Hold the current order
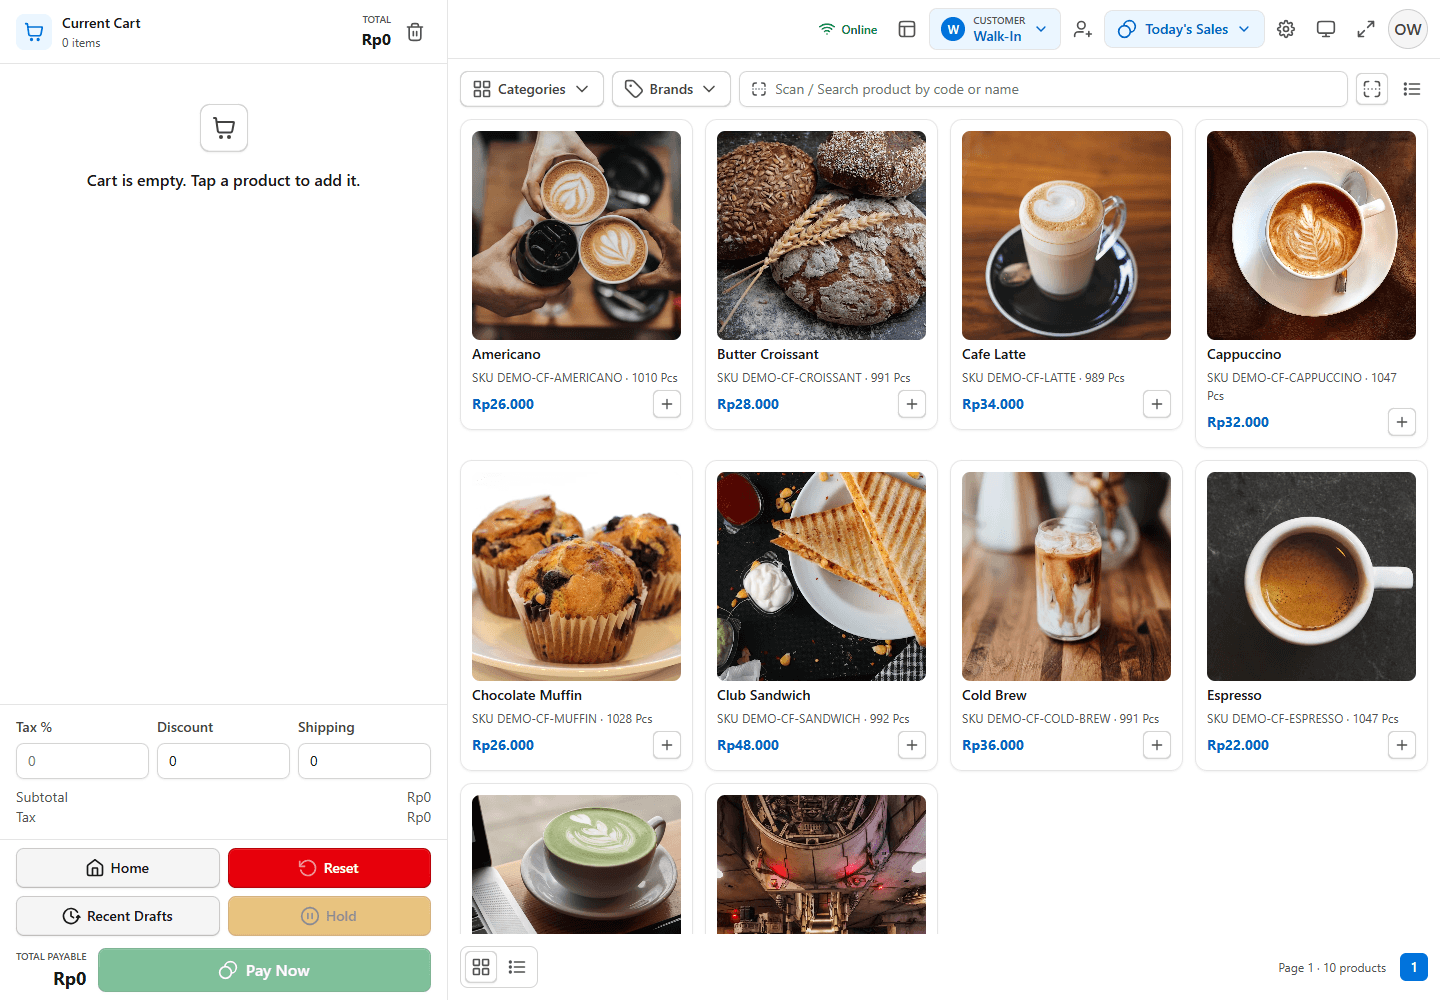The width and height of the screenshot is (1440, 1000). pos(329,916)
